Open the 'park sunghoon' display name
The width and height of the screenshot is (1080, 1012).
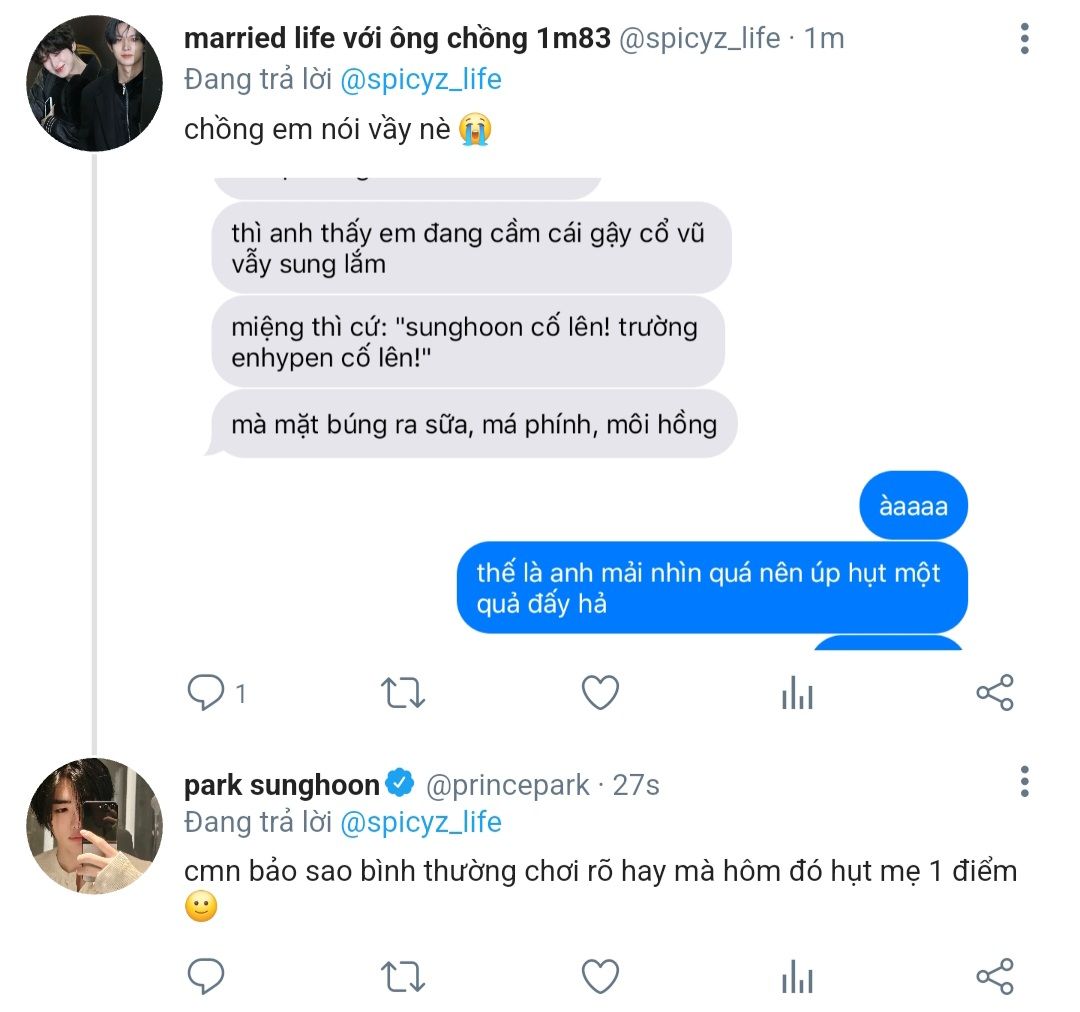coord(282,785)
